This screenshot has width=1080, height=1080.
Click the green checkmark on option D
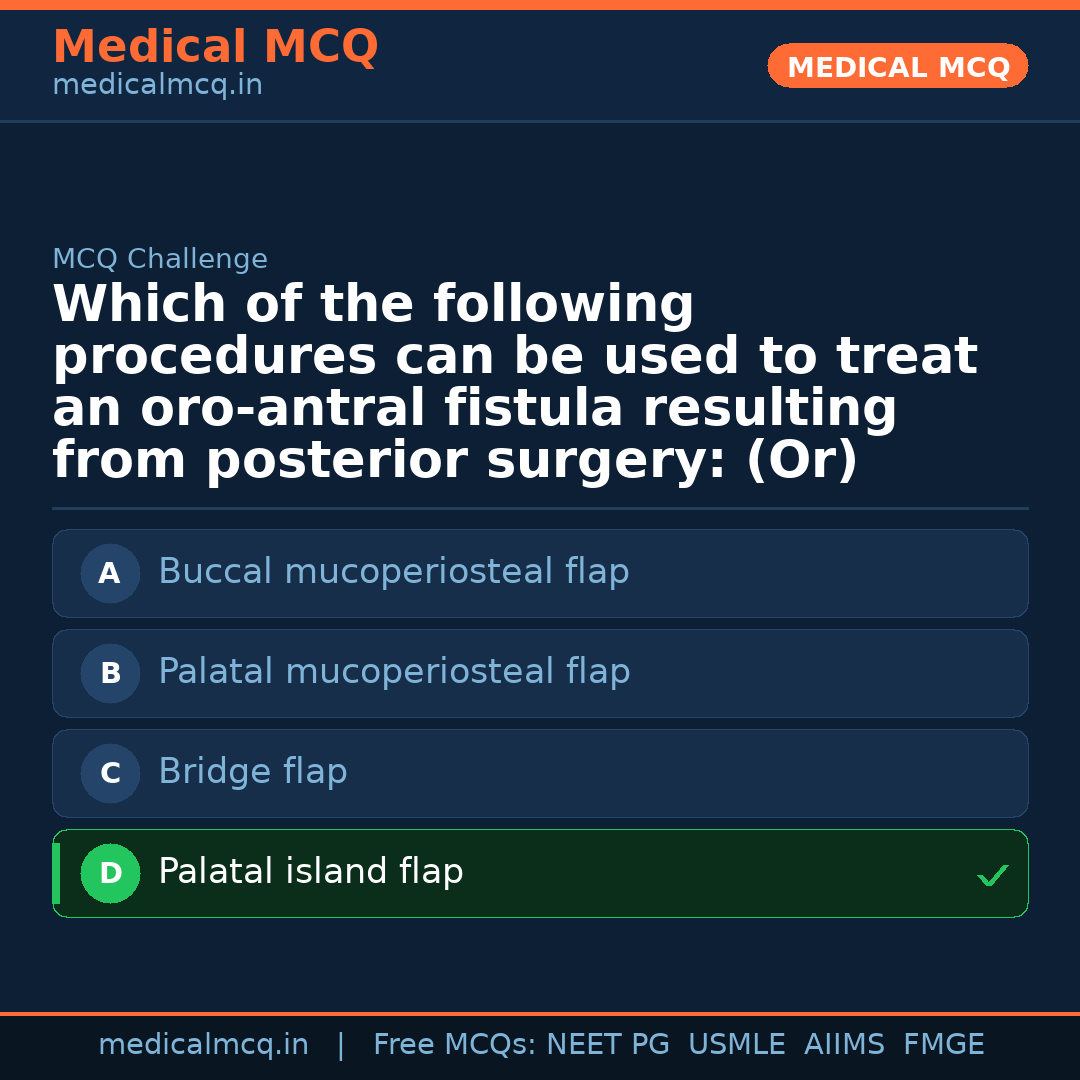click(x=992, y=875)
